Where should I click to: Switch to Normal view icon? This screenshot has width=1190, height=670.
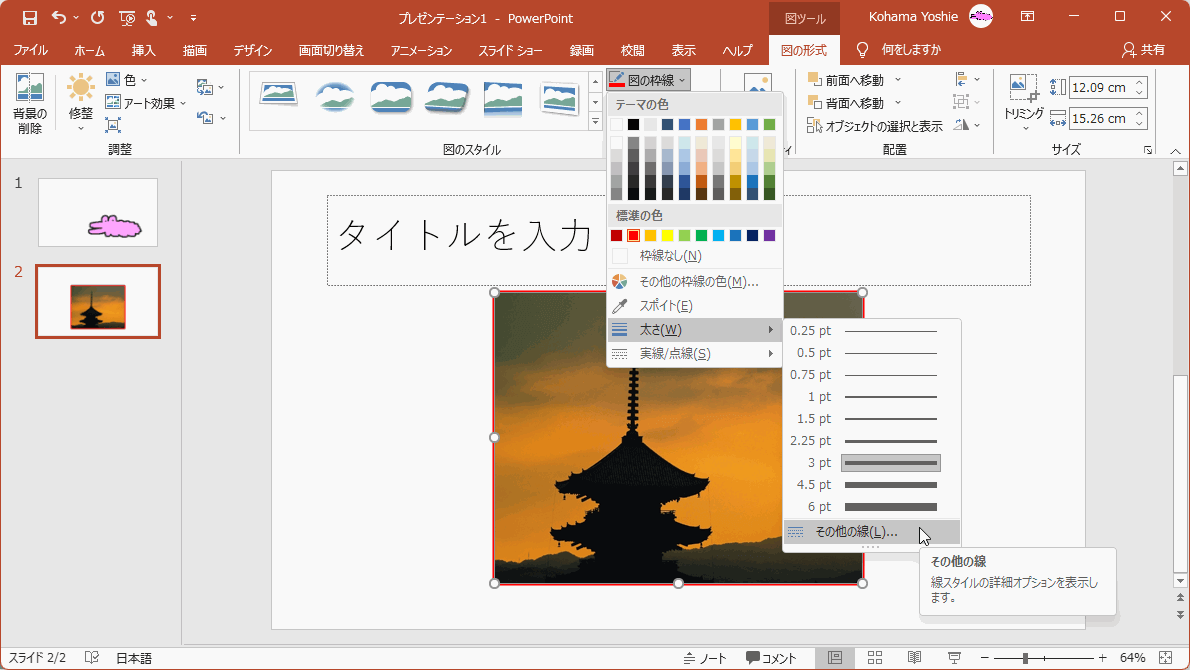(835, 658)
